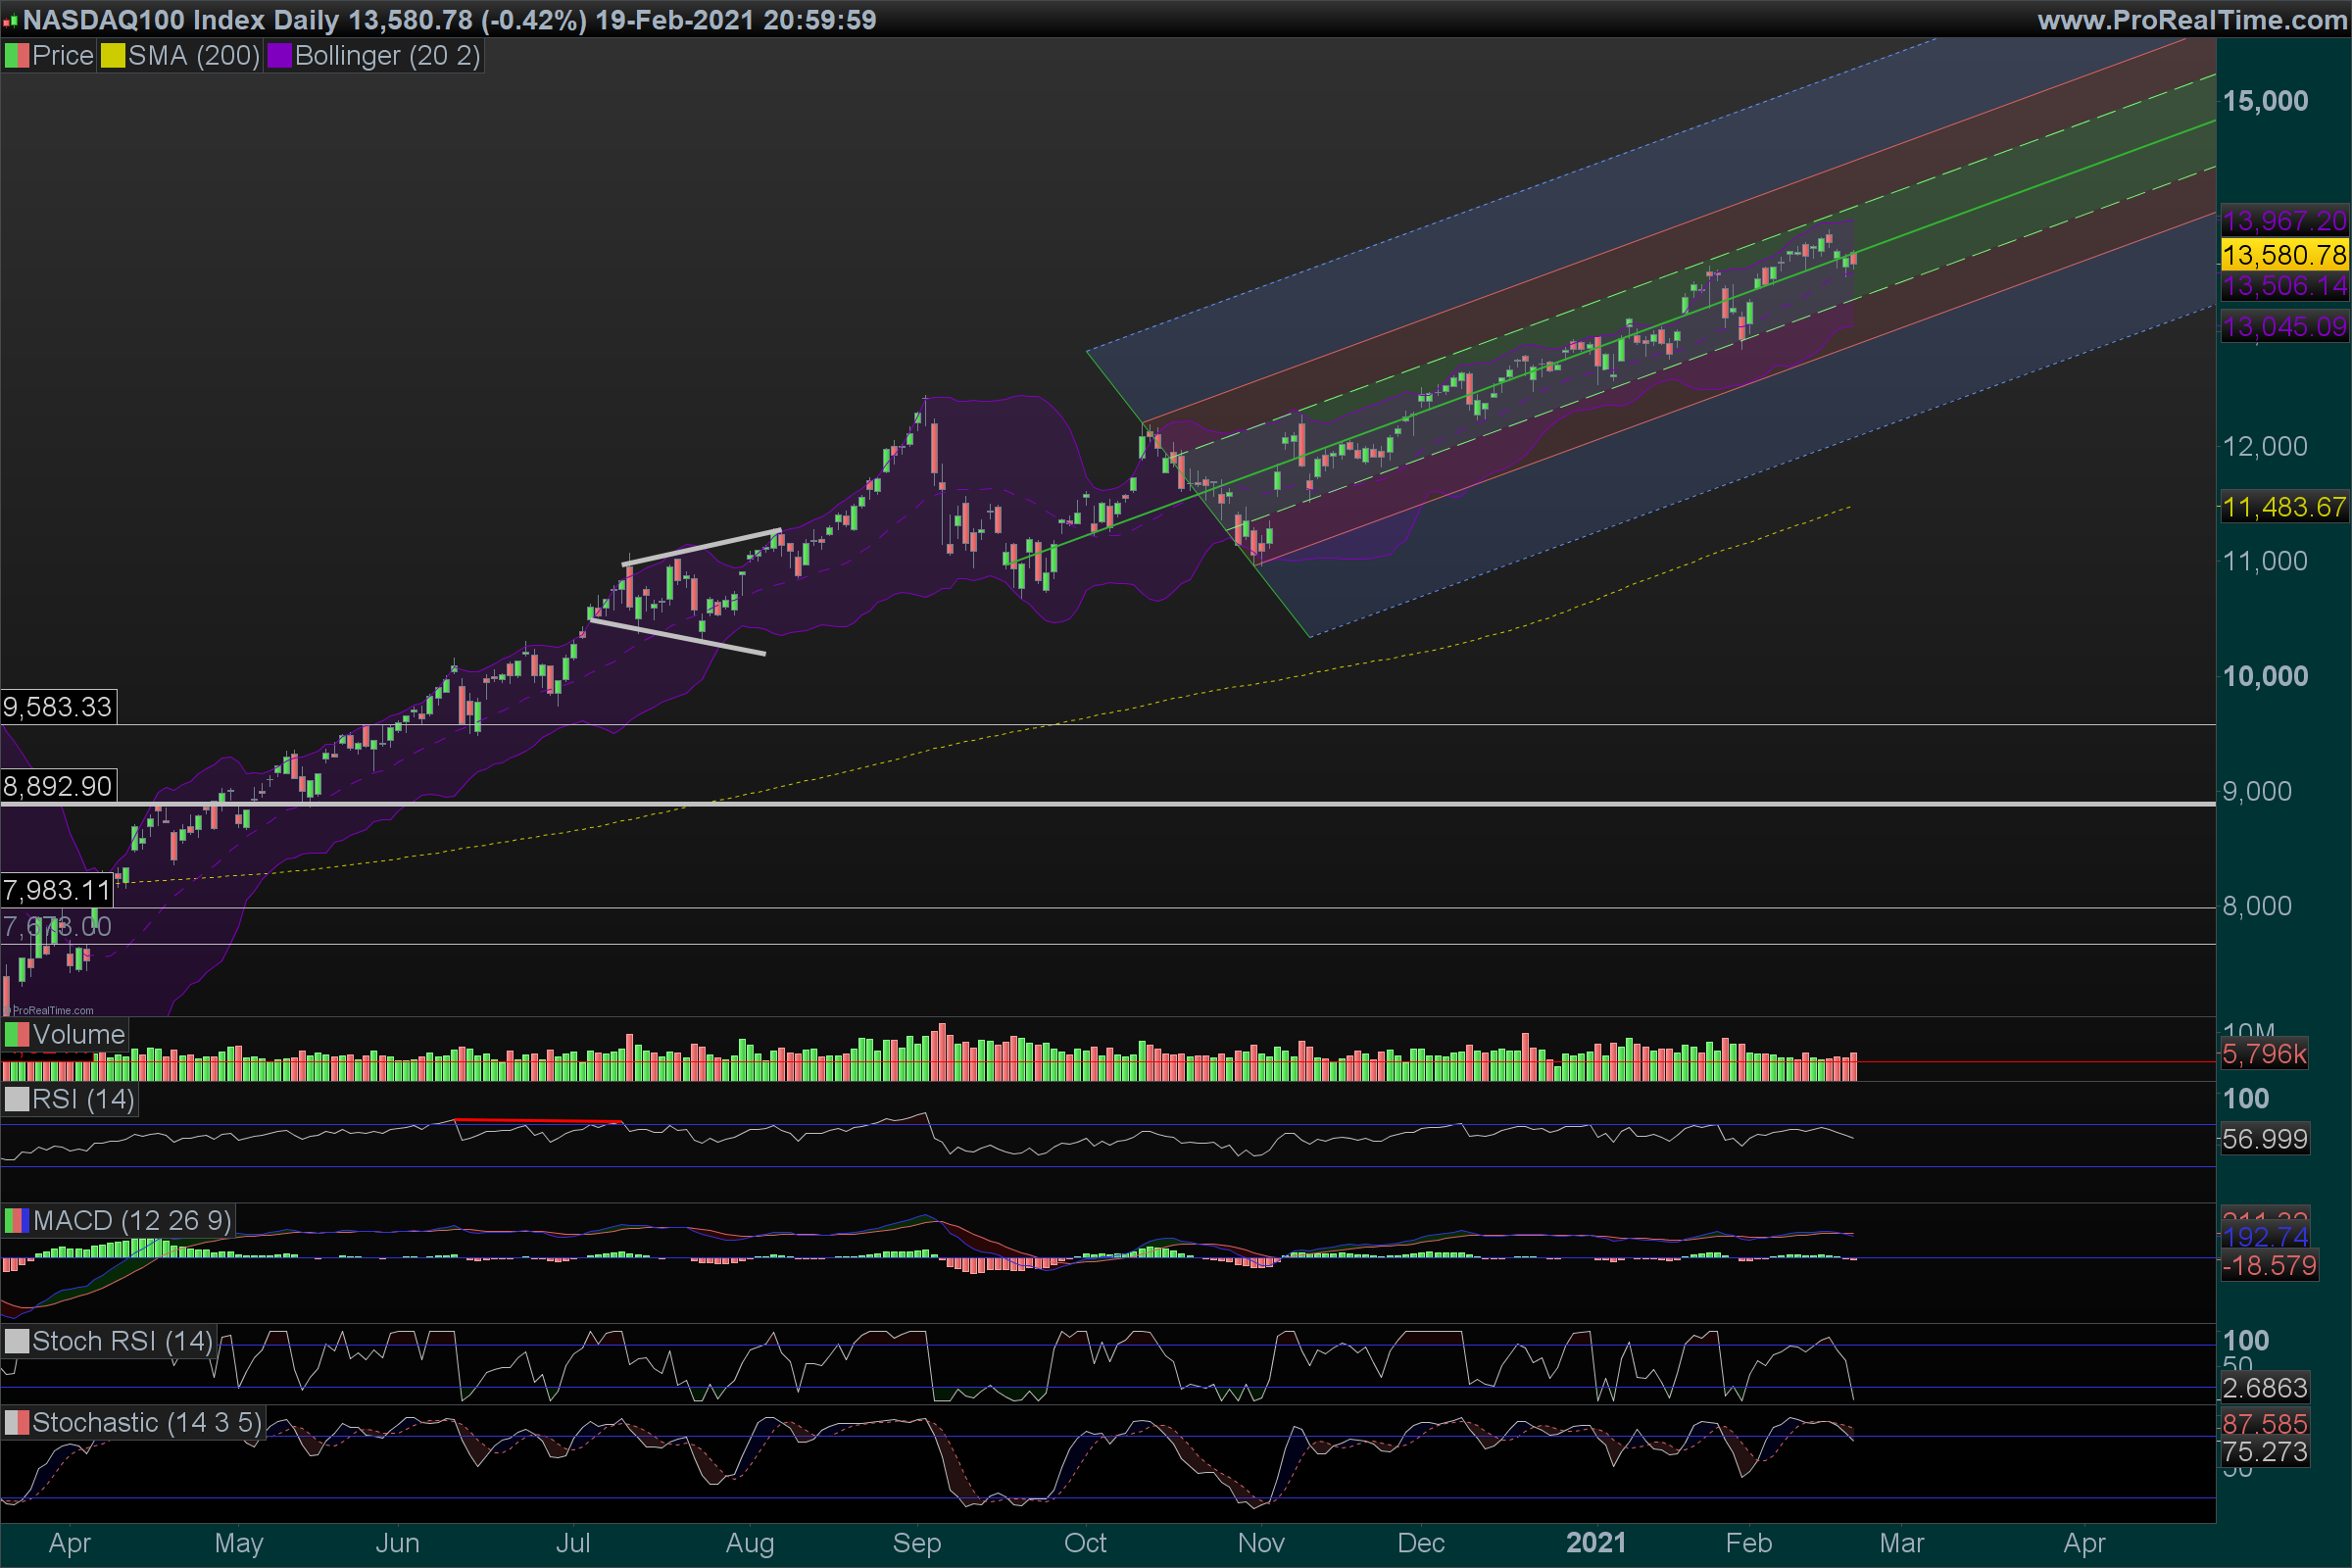
Task: Click the MACD (12 26 9) indicator icon
Action: (16, 1220)
